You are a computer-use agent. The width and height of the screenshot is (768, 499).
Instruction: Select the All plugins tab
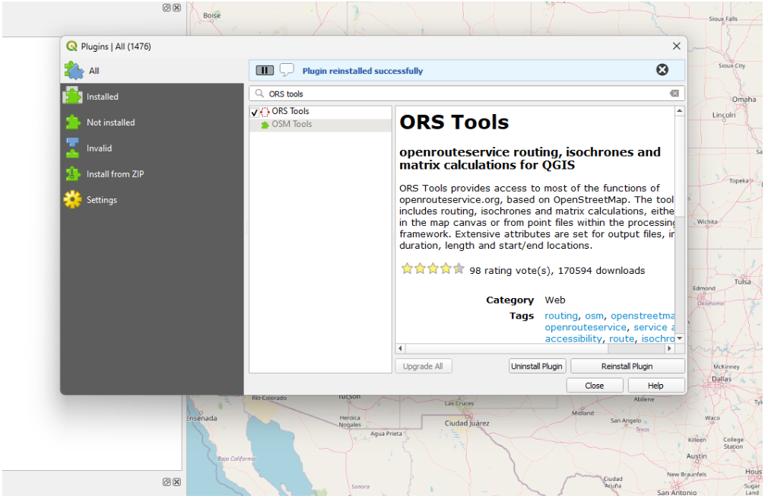tap(152, 71)
